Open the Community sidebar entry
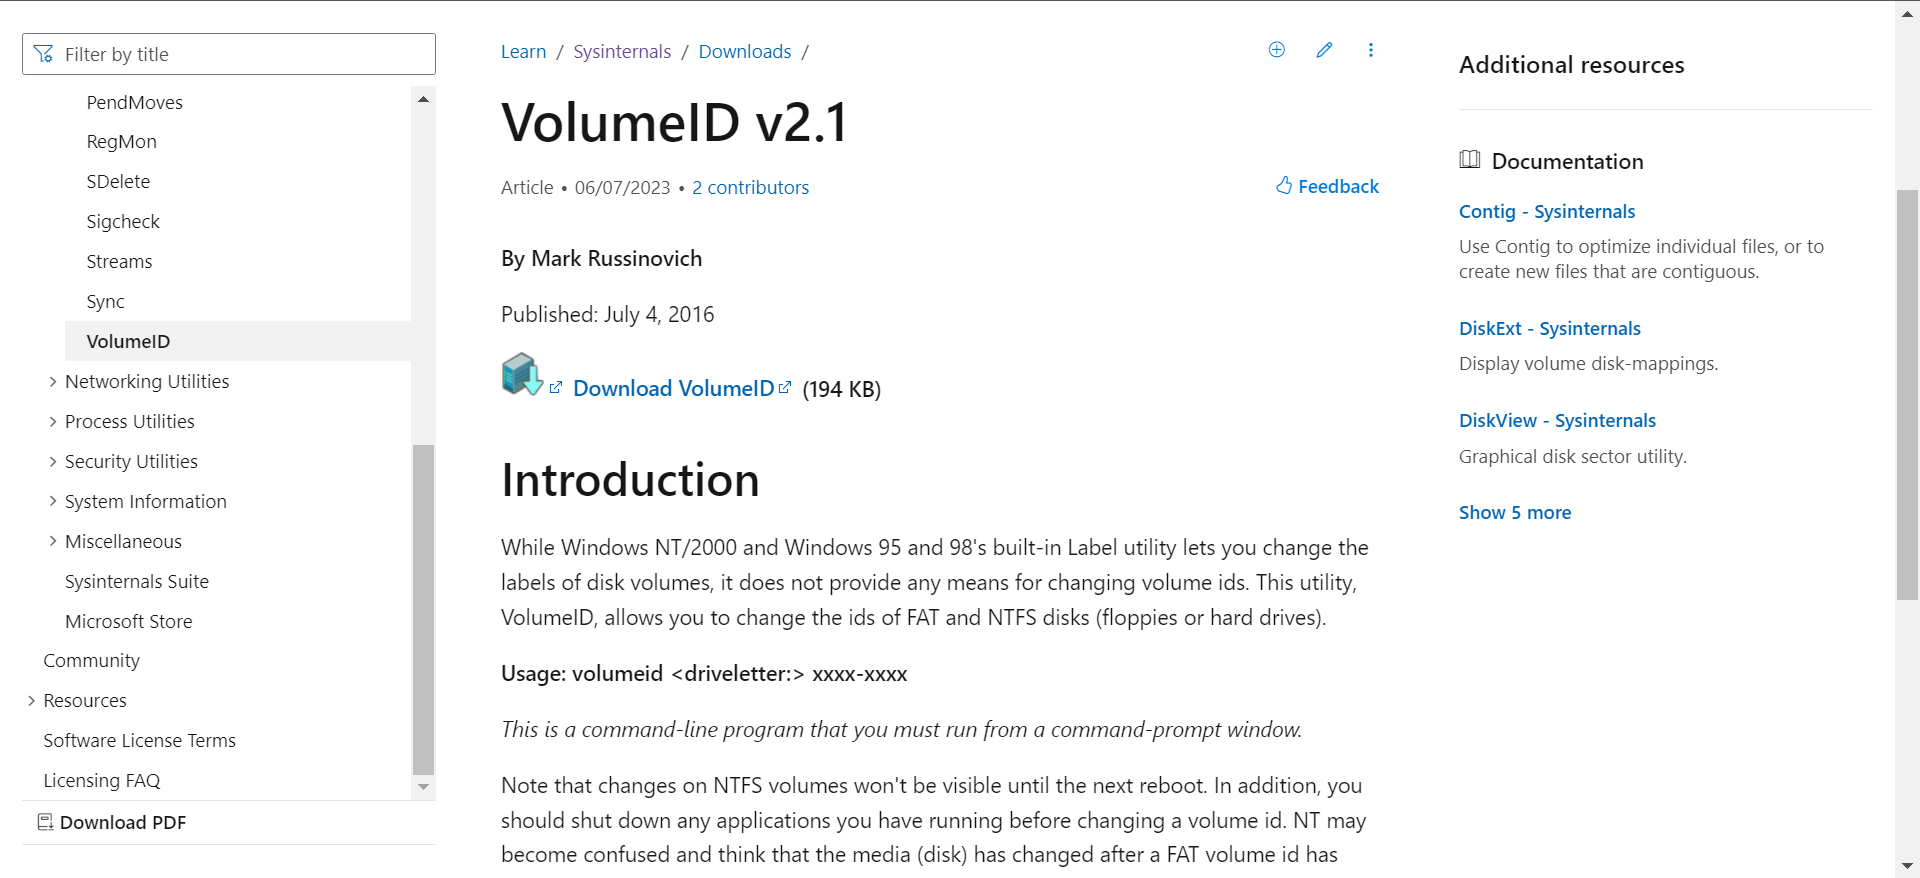 coord(92,660)
